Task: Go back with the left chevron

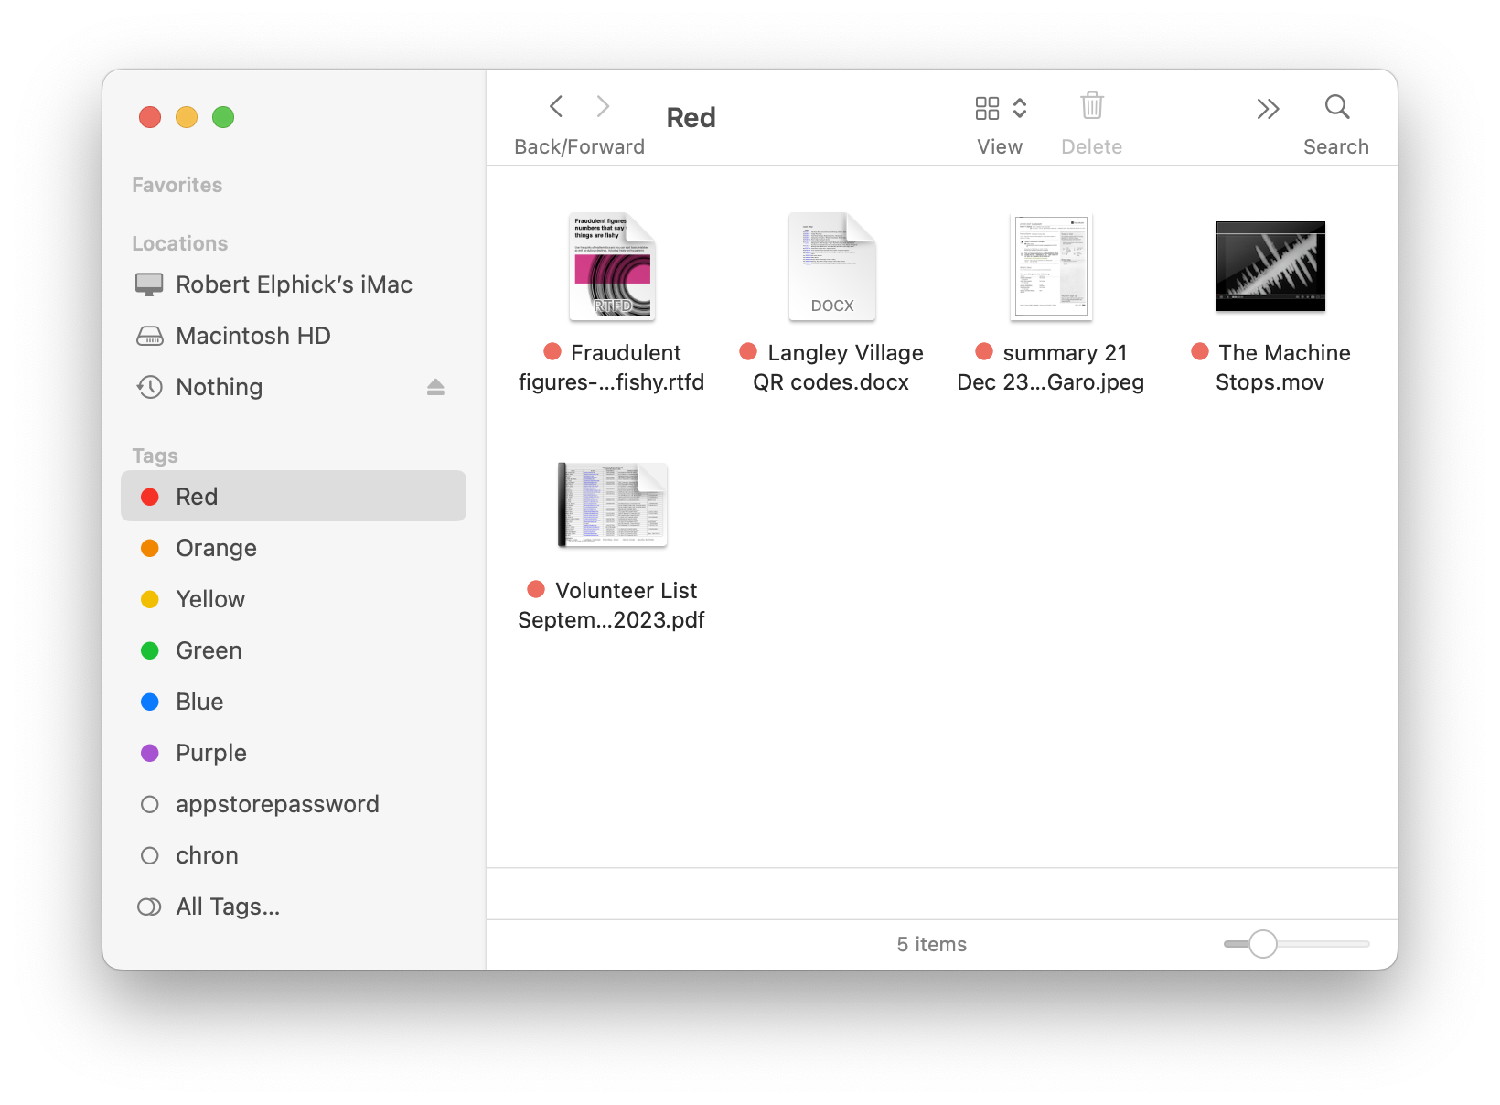Action: pyautogui.click(x=557, y=107)
